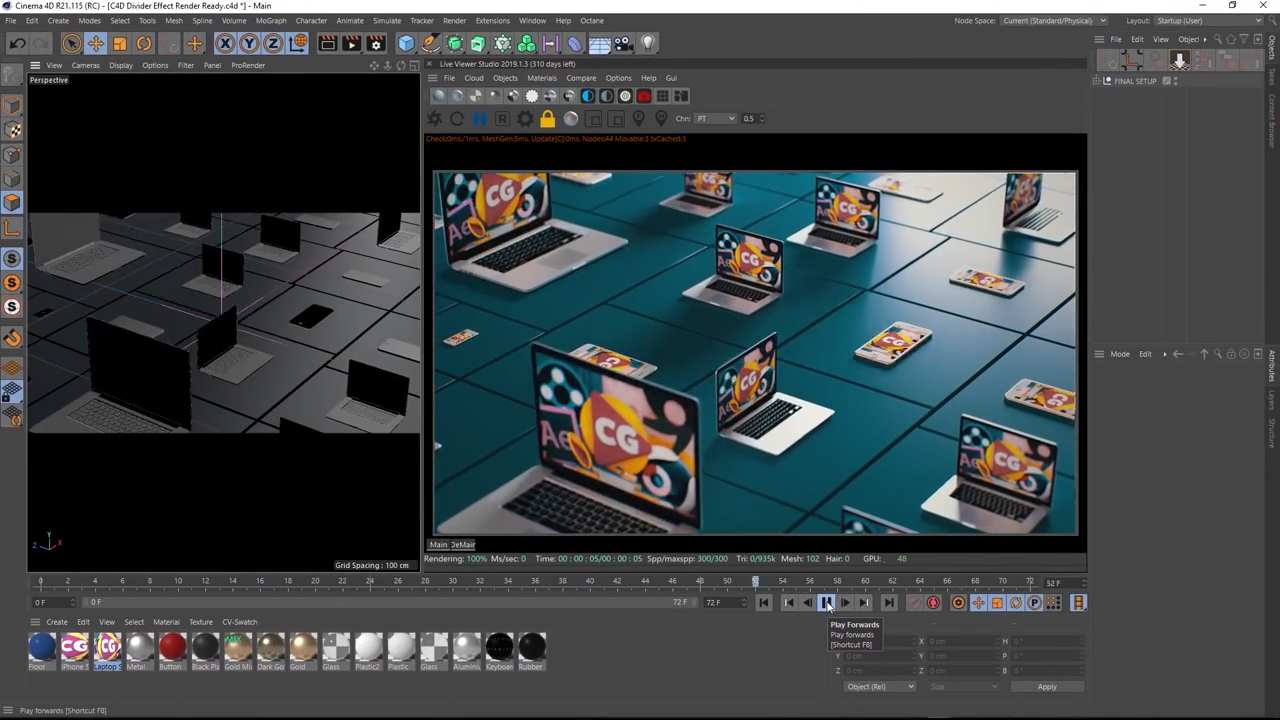This screenshot has height=720, width=1280.
Task: Add a Camera object
Action: click(x=623, y=43)
